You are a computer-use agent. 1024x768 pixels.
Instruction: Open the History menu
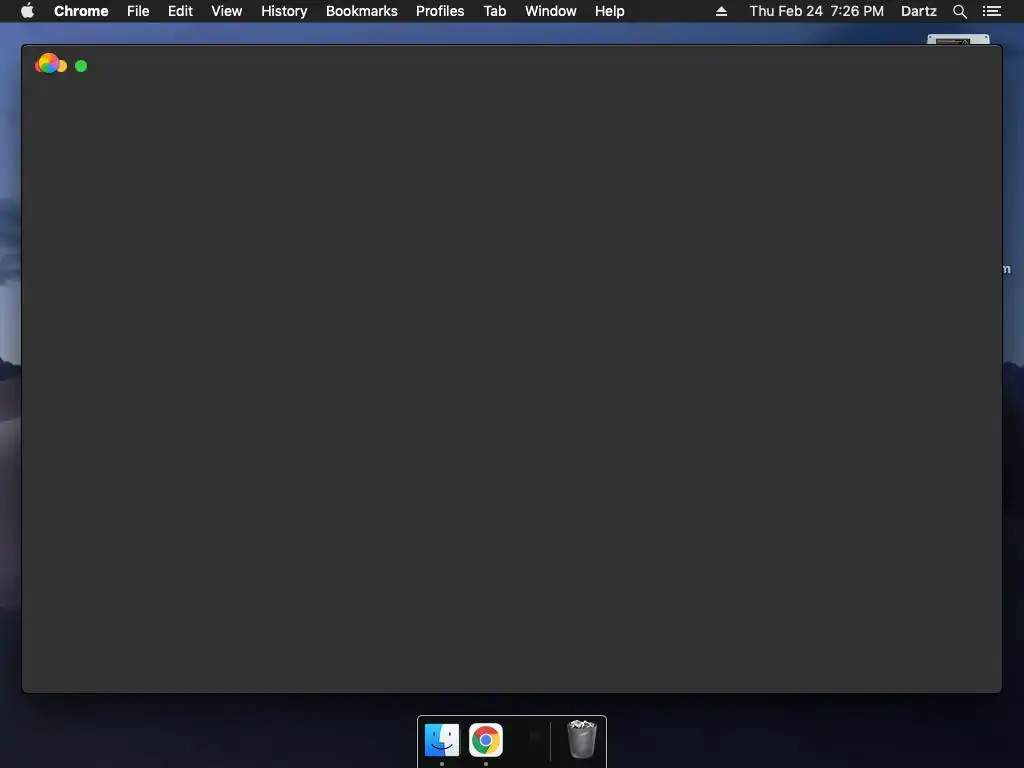[284, 11]
